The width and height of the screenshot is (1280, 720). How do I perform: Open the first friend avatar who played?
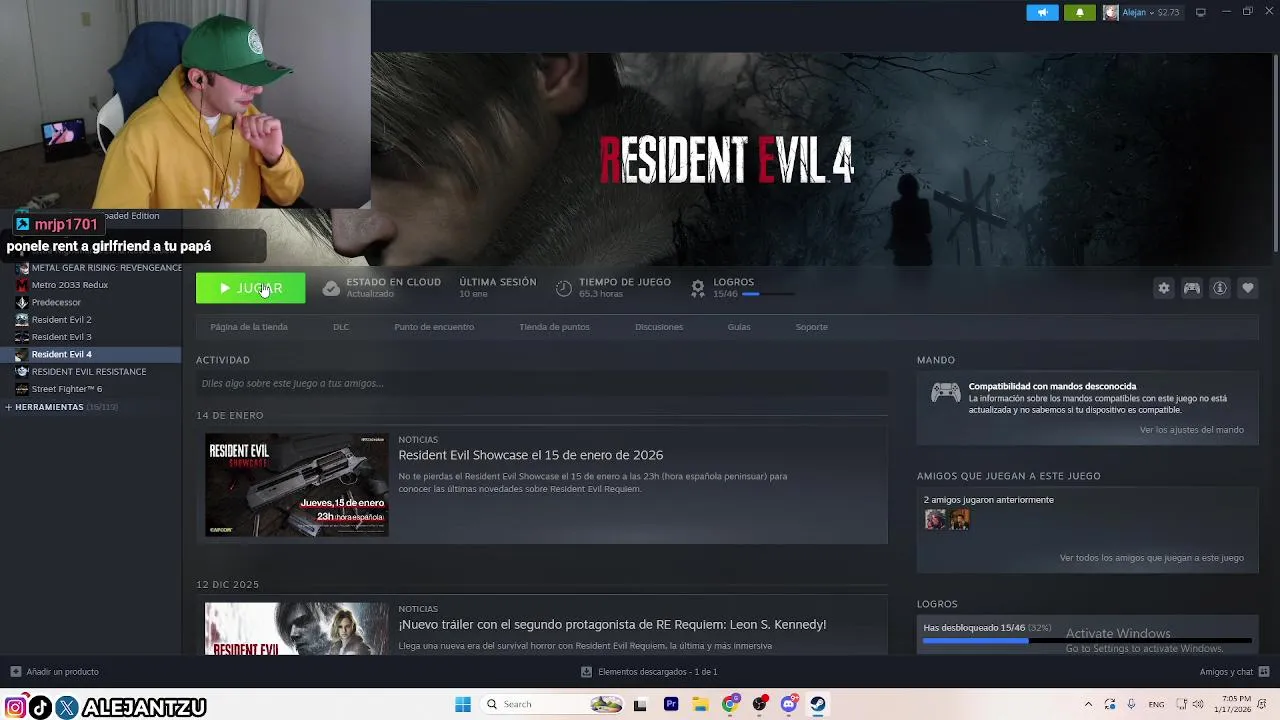click(x=935, y=519)
